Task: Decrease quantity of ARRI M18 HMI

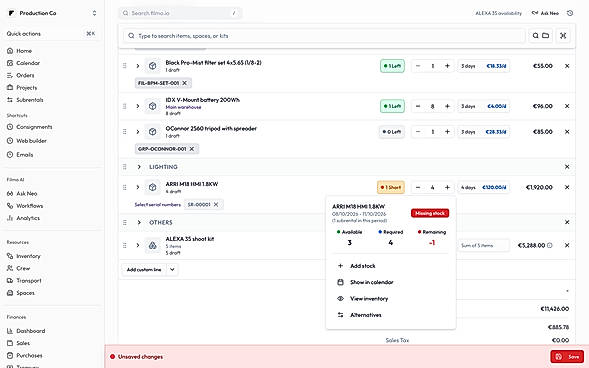Action: (x=418, y=187)
